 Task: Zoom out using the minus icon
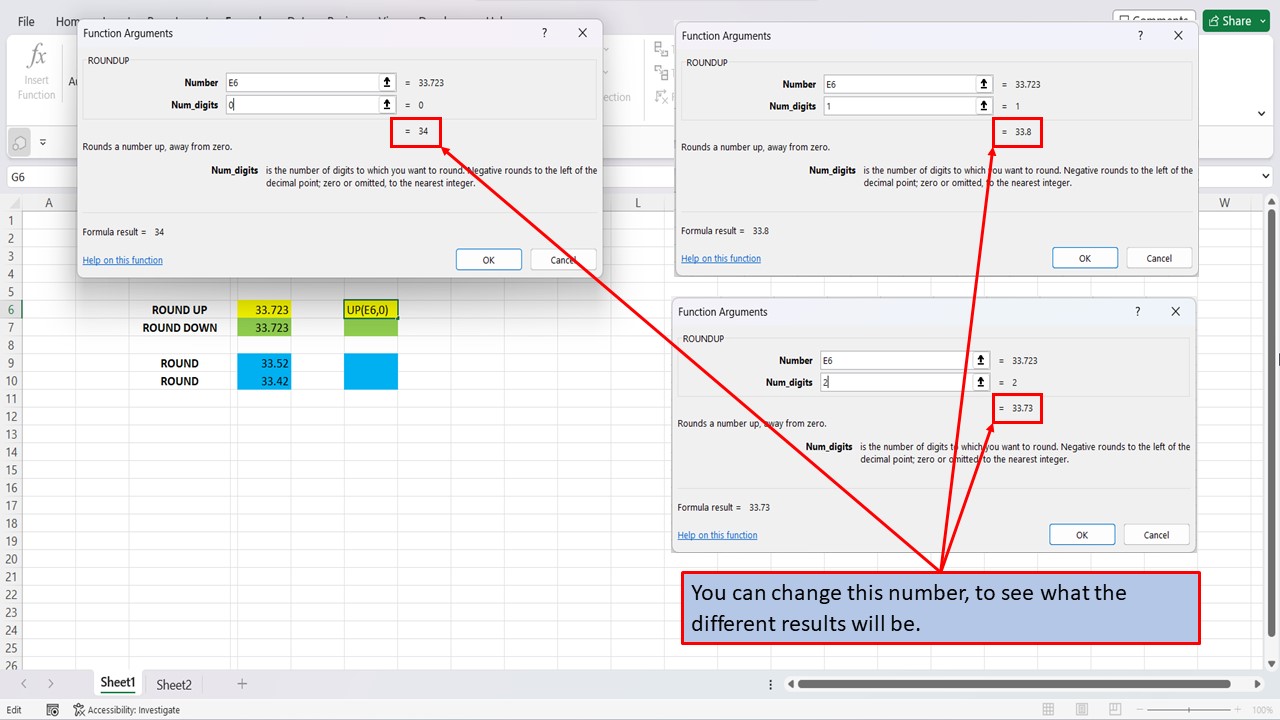tap(1139, 708)
